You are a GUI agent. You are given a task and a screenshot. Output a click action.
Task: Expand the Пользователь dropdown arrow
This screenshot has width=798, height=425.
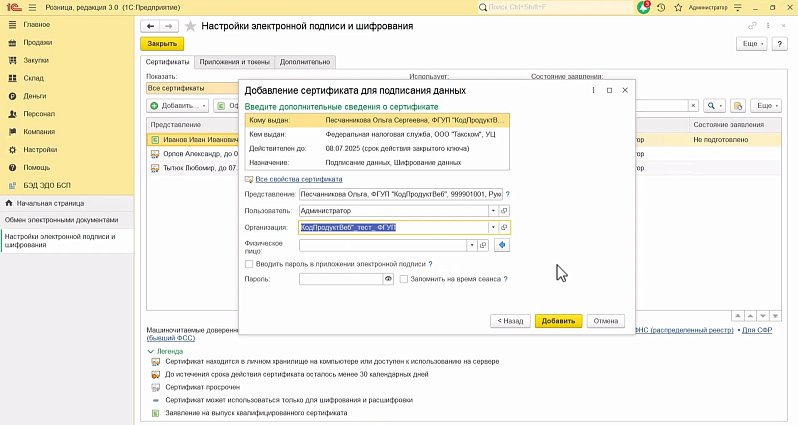click(x=493, y=211)
